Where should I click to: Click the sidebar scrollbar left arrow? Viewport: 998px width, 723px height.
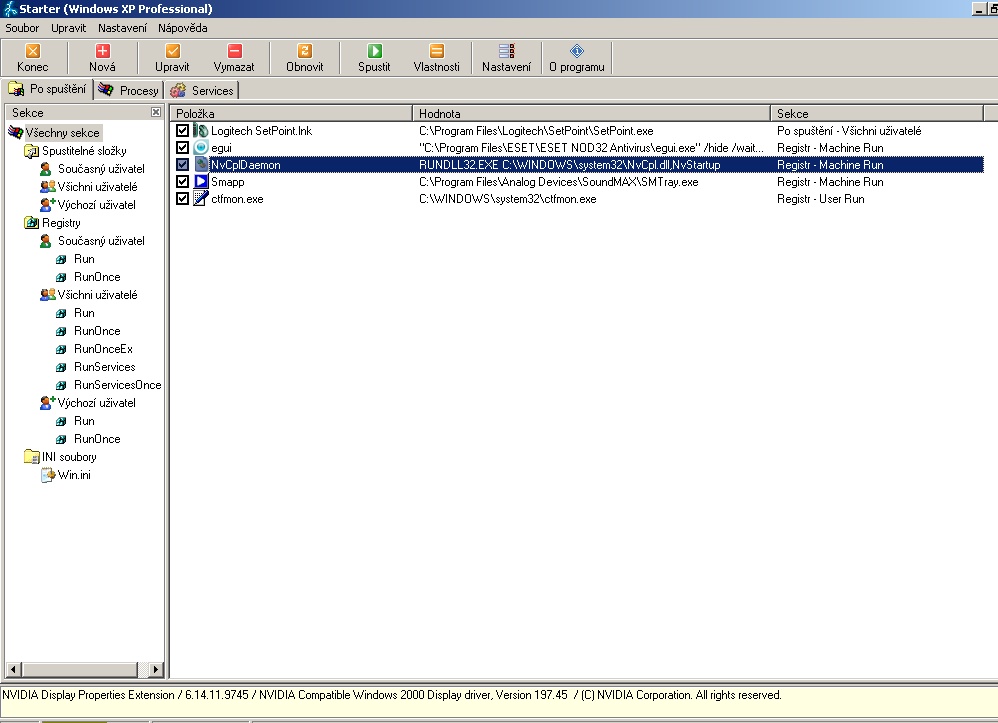13,670
